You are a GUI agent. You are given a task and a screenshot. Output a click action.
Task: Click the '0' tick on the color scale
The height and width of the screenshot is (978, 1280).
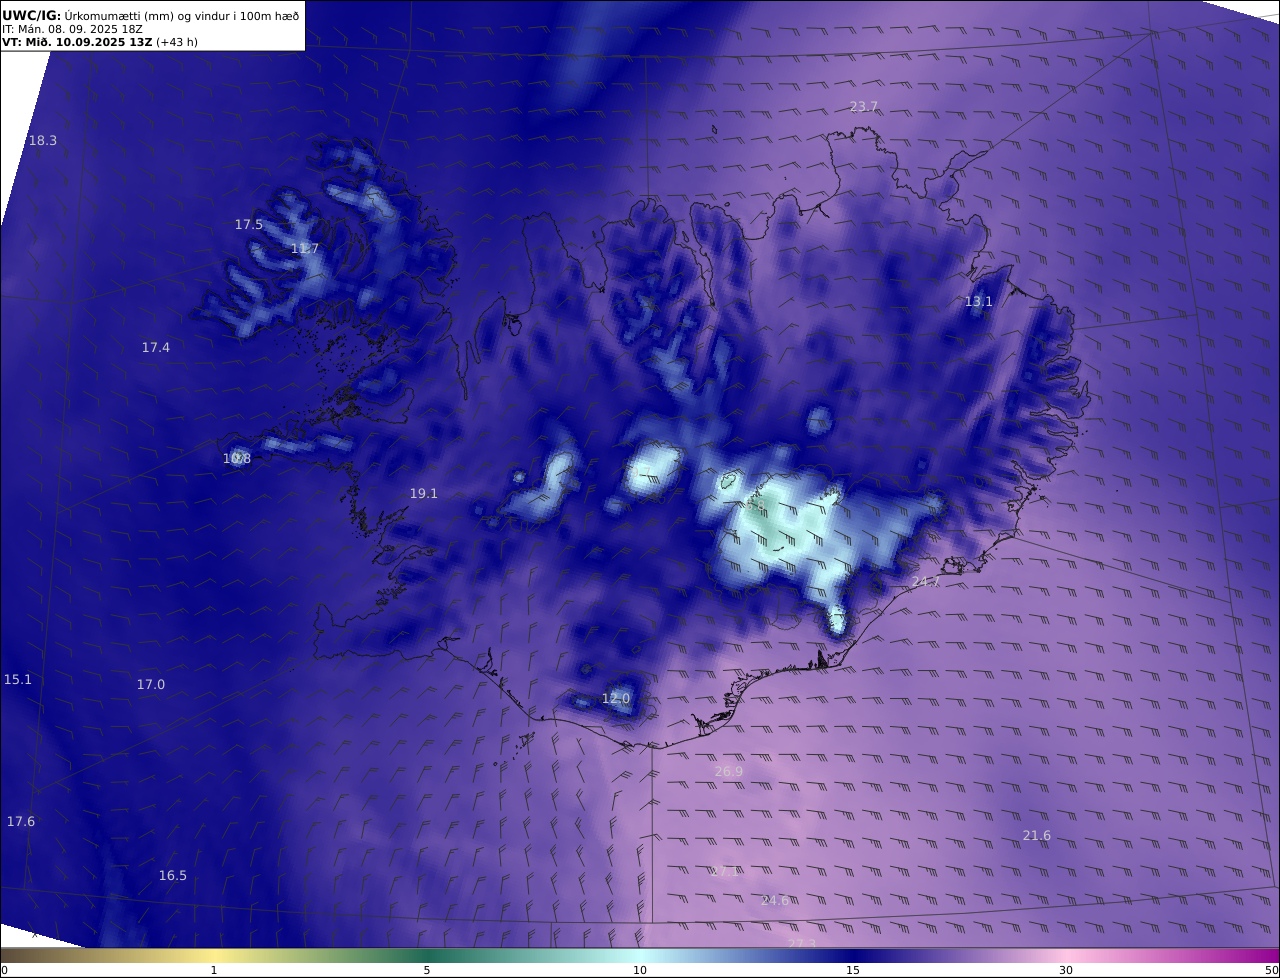4,970
